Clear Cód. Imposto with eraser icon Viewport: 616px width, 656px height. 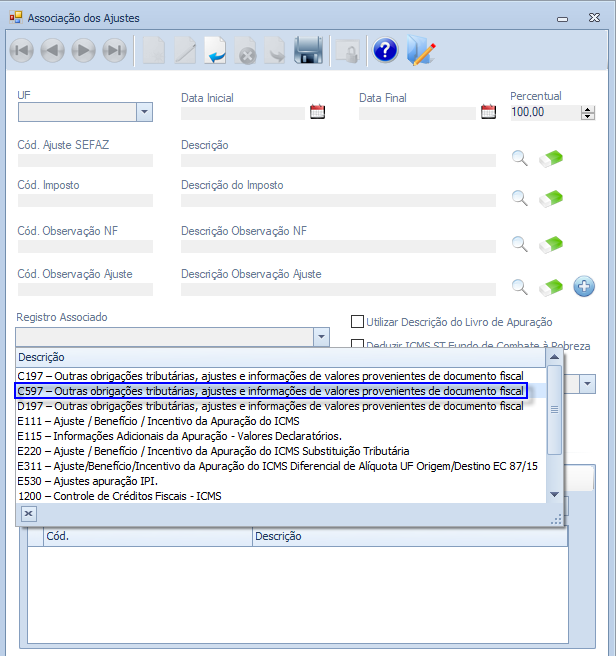(x=551, y=199)
